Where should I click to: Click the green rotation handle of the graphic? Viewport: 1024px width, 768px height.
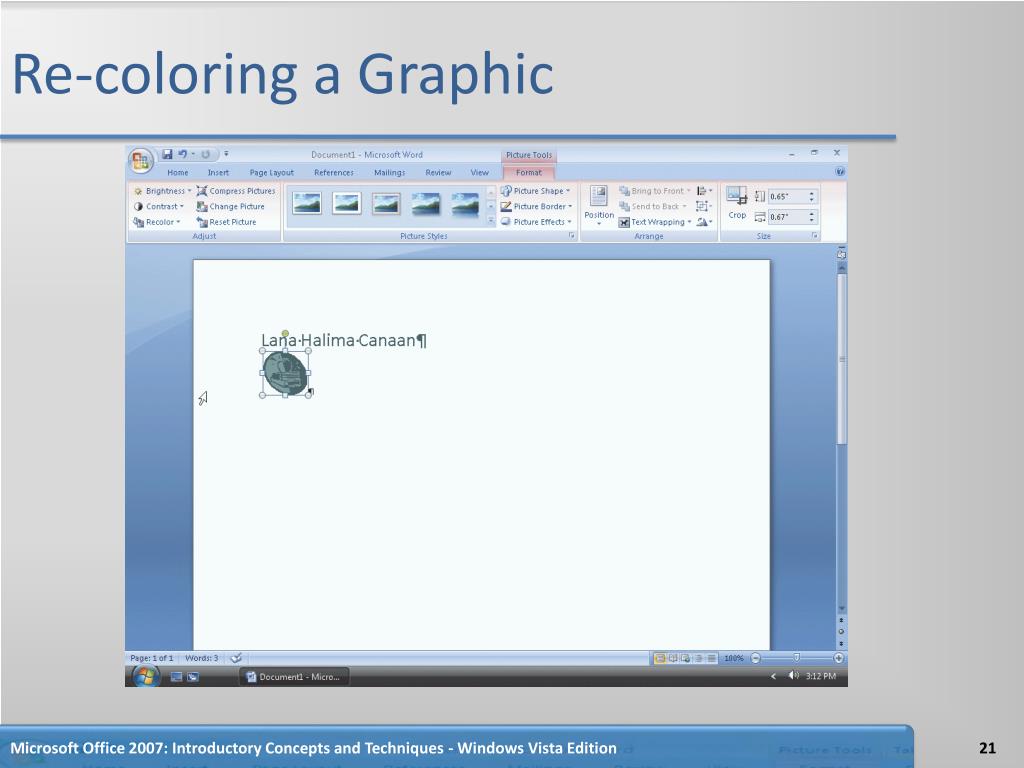click(285, 334)
